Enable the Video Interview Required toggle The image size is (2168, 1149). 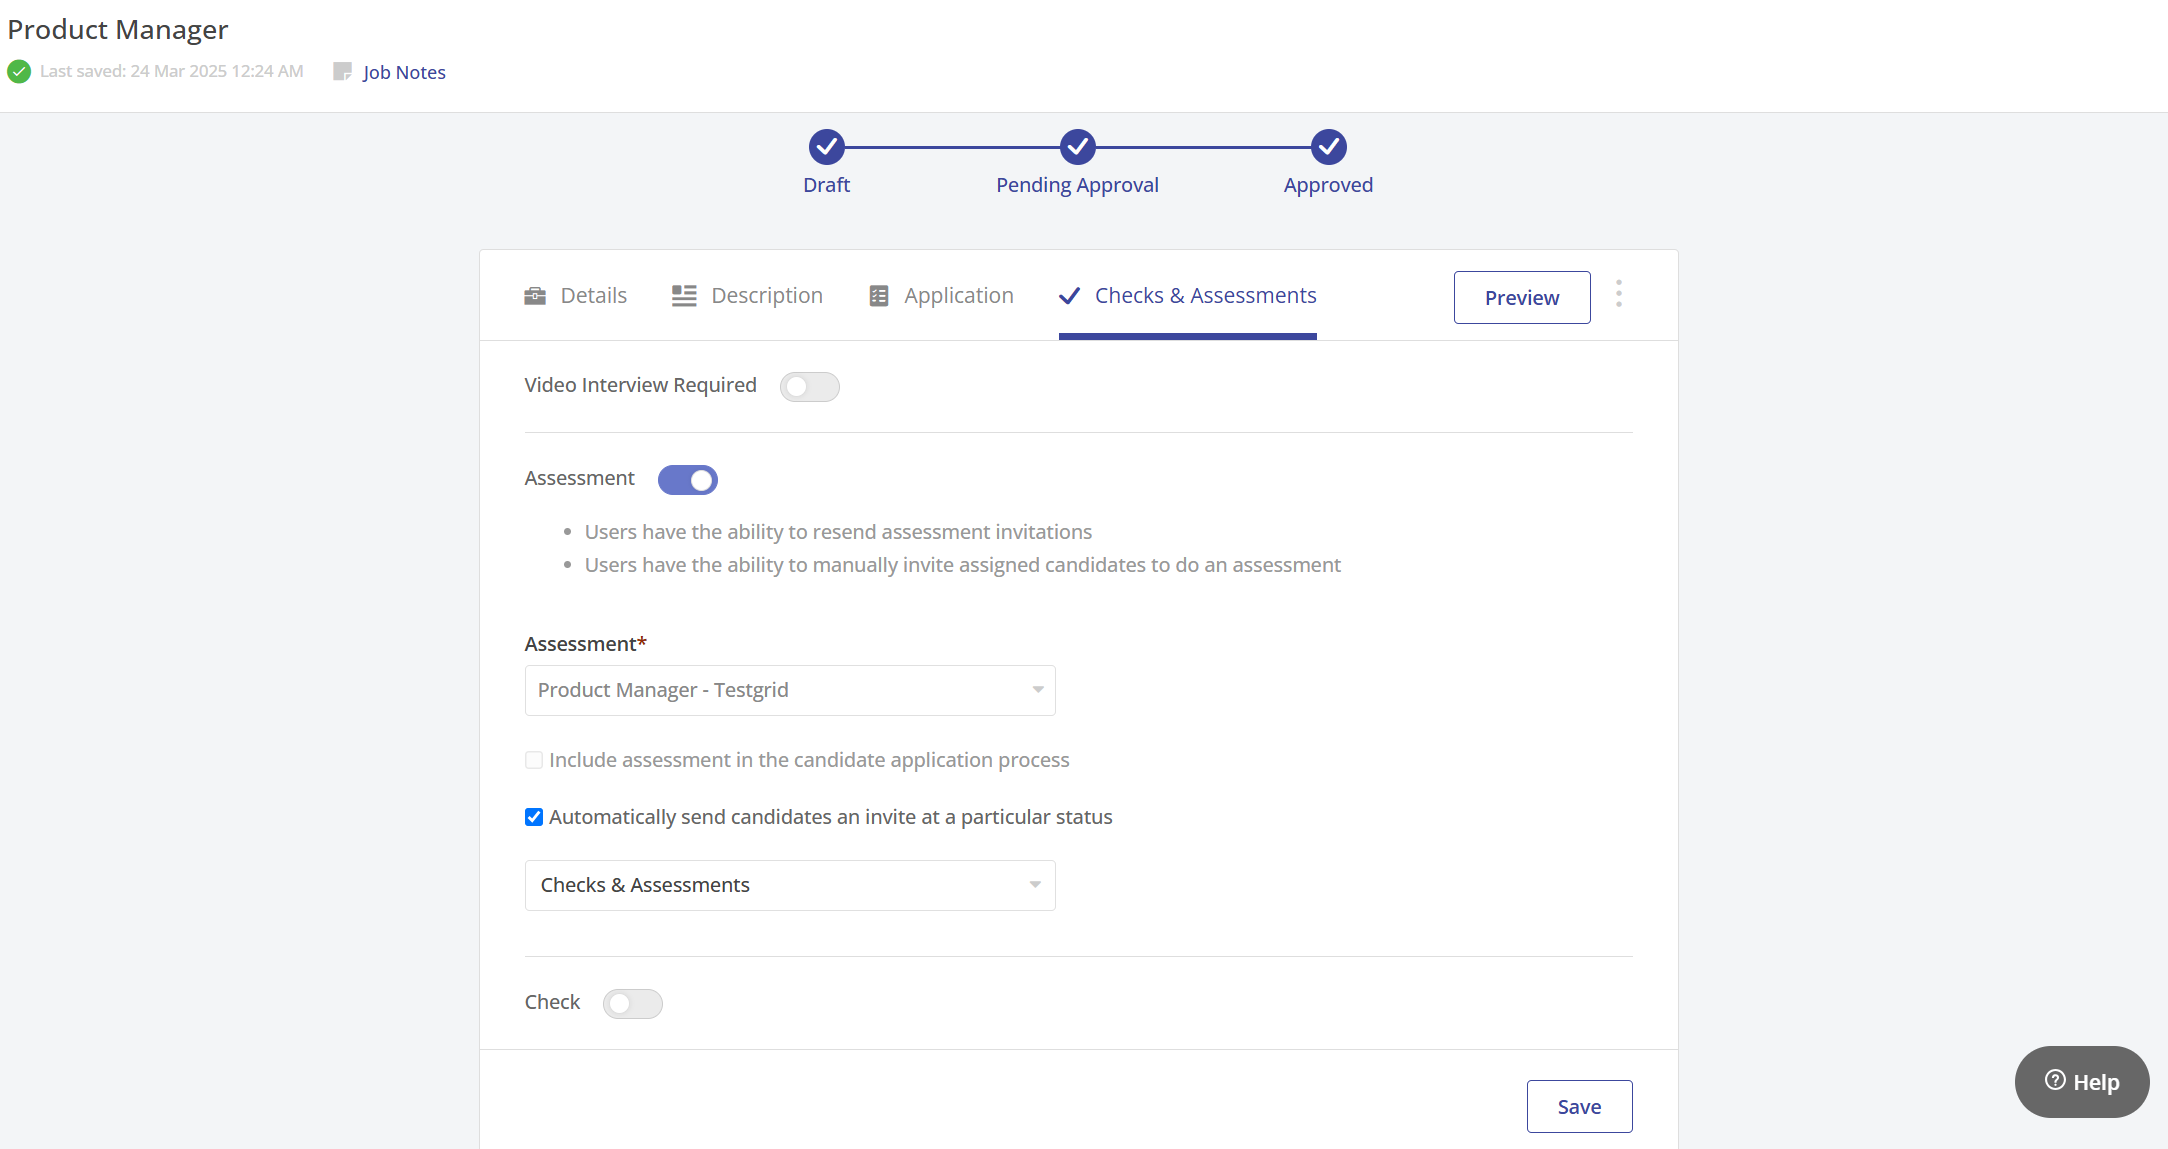(809, 387)
